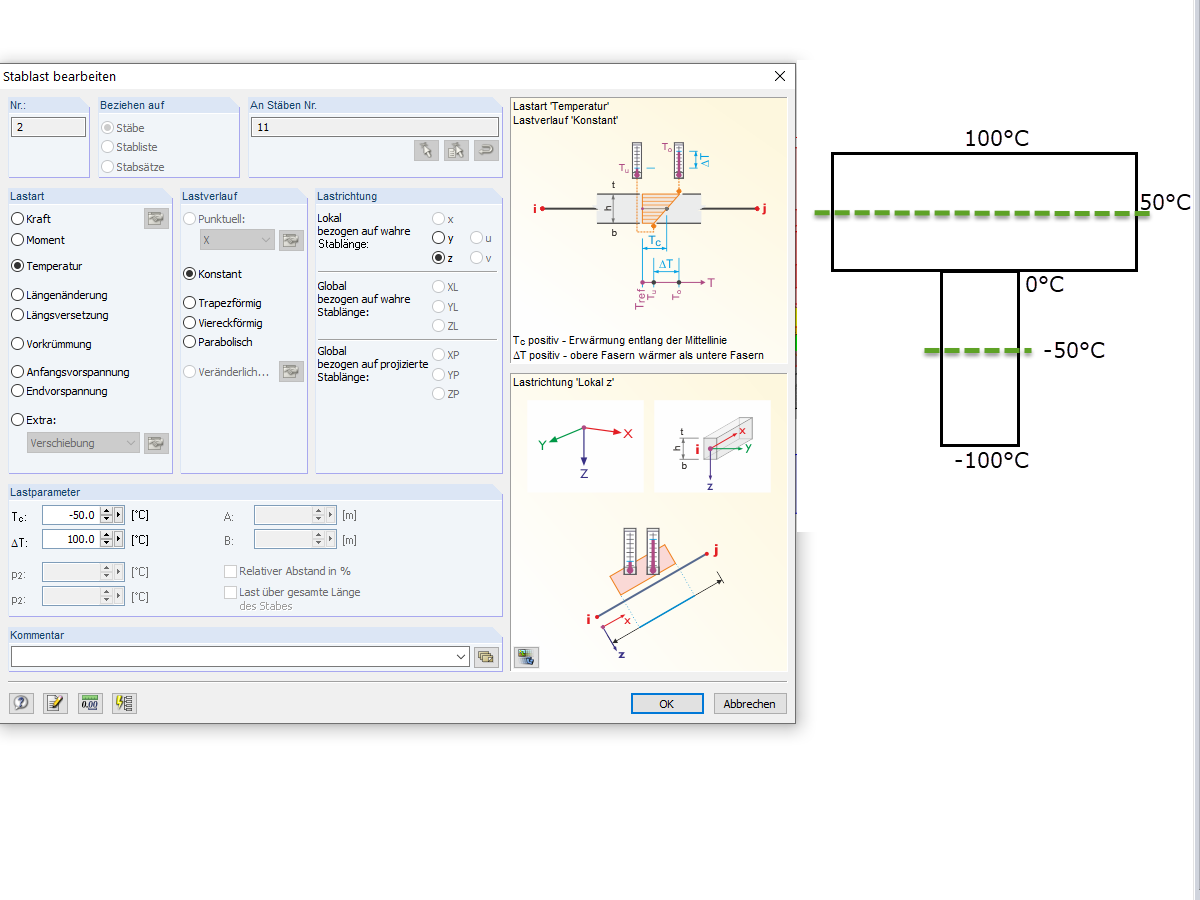Viewport: 1200px width, 900px height.
Task: Select the Vorkrümmung load type
Action: 51,344
